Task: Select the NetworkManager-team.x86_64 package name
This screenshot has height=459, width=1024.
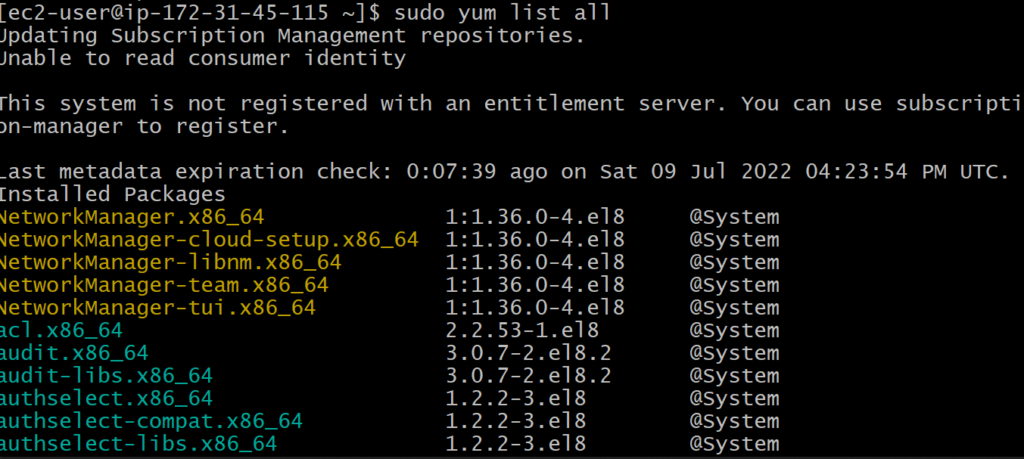Action: point(163,285)
